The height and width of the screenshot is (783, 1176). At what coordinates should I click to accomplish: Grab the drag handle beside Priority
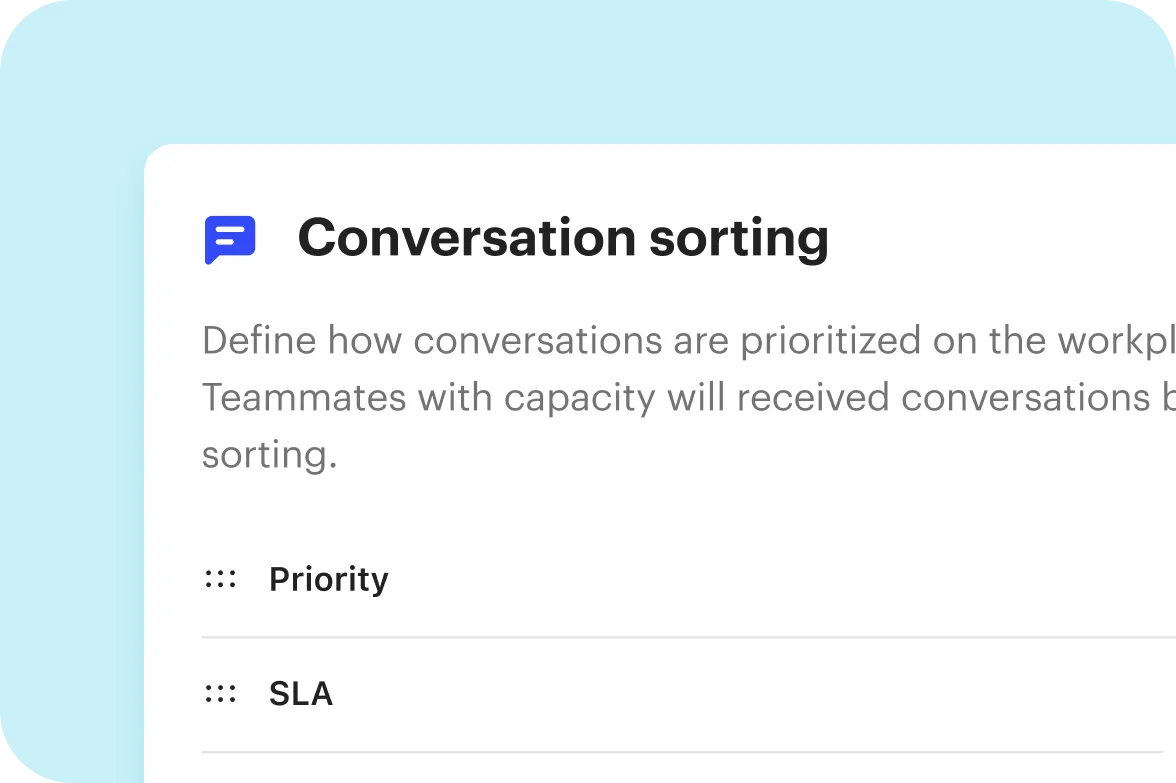point(220,579)
